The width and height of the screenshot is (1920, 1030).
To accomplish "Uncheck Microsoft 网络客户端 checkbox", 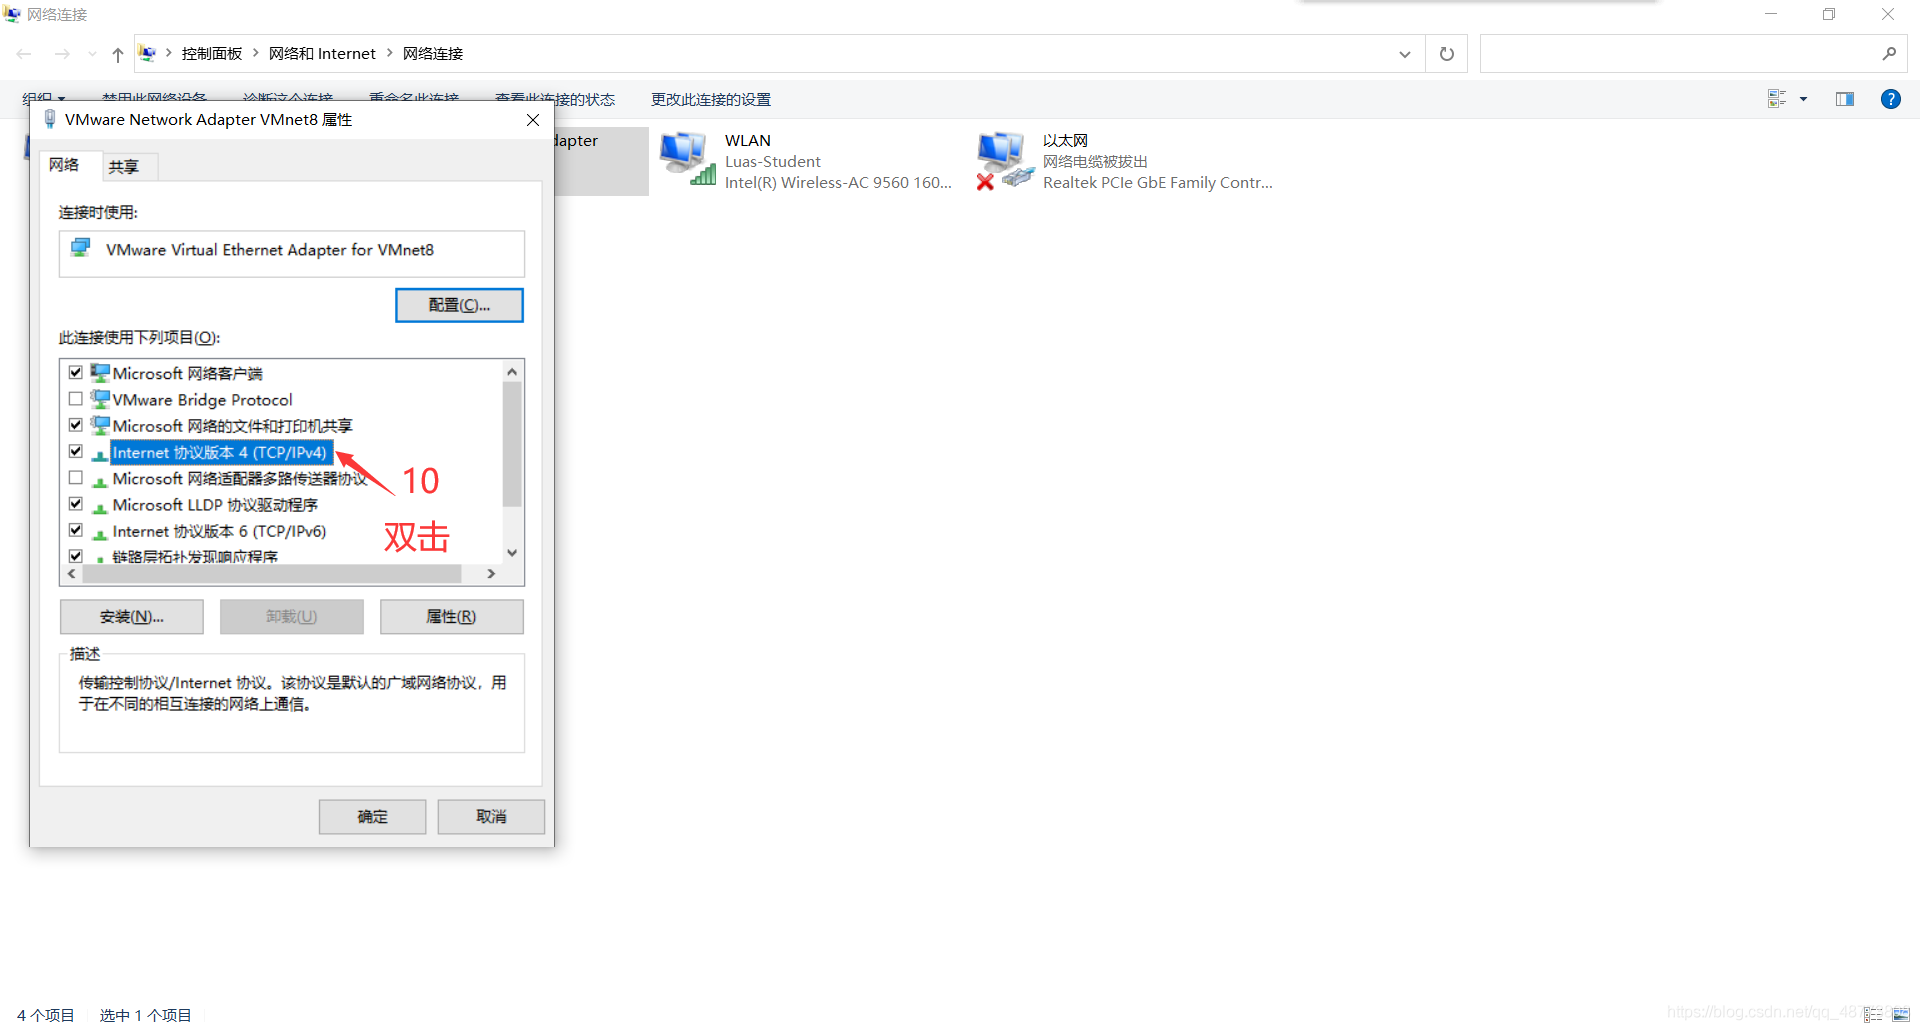I will coord(76,372).
